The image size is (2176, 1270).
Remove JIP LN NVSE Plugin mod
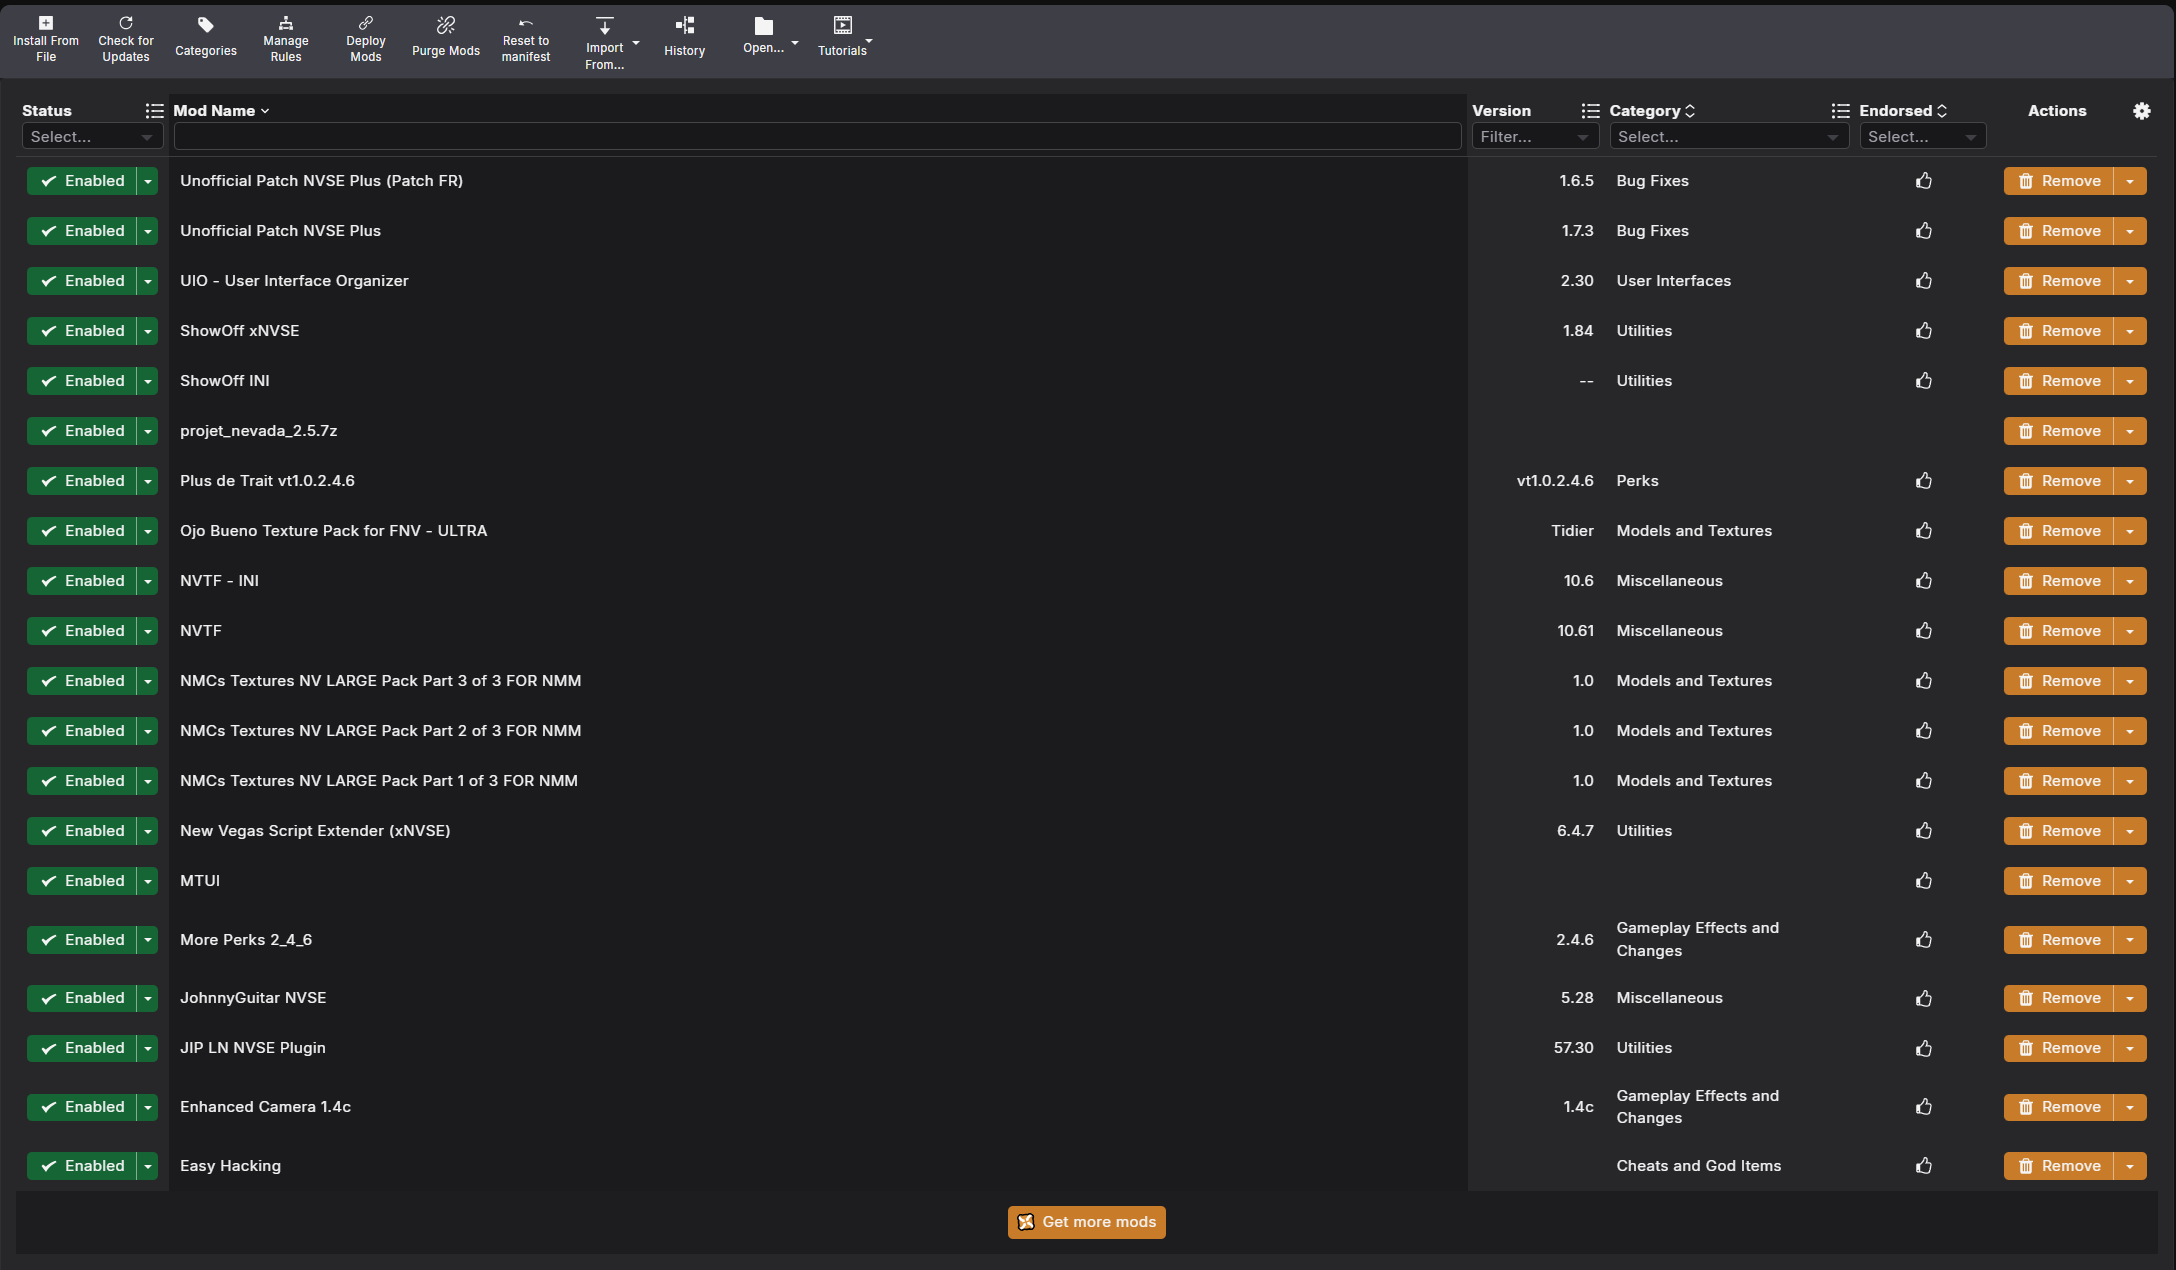click(2059, 1048)
